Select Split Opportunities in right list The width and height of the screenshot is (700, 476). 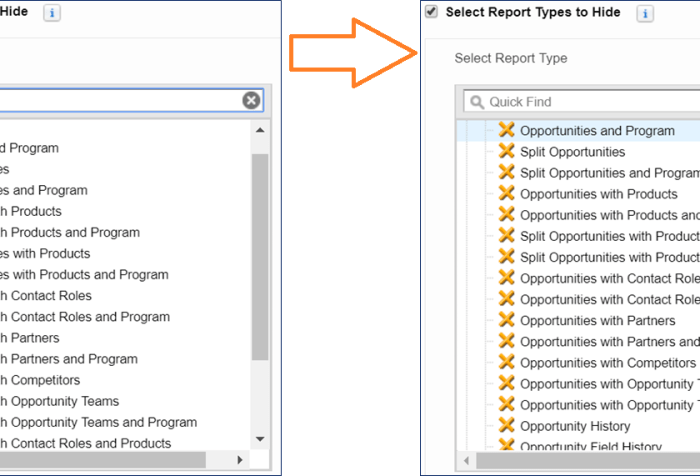coord(572,152)
